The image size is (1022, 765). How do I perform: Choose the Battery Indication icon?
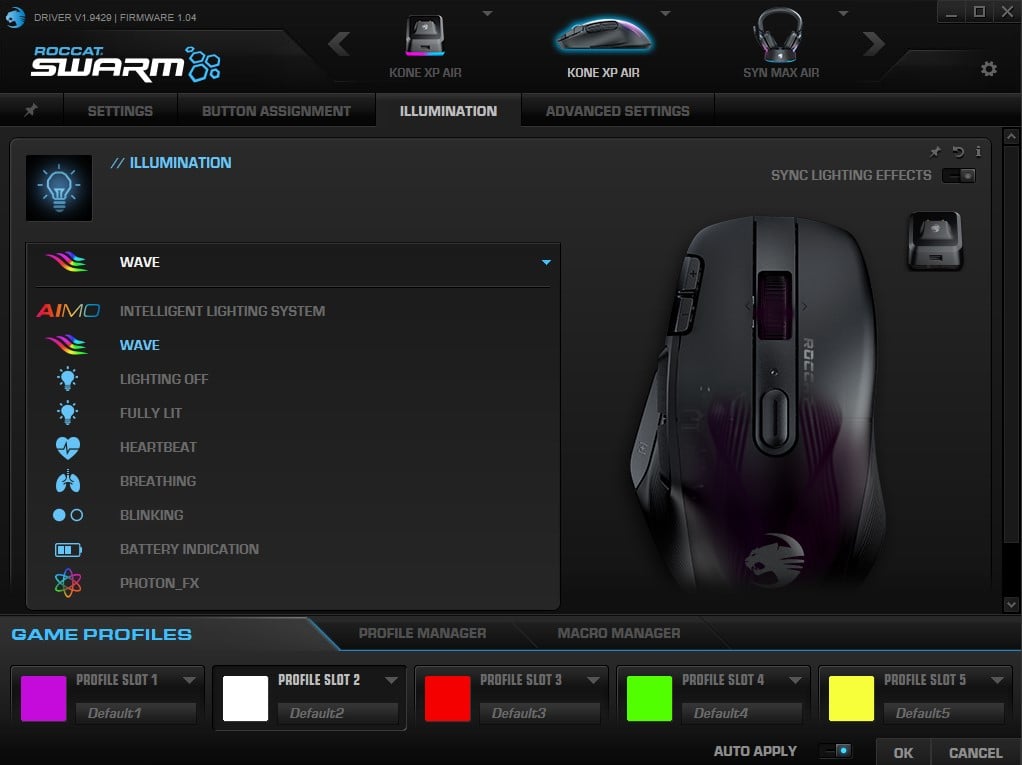tap(68, 549)
